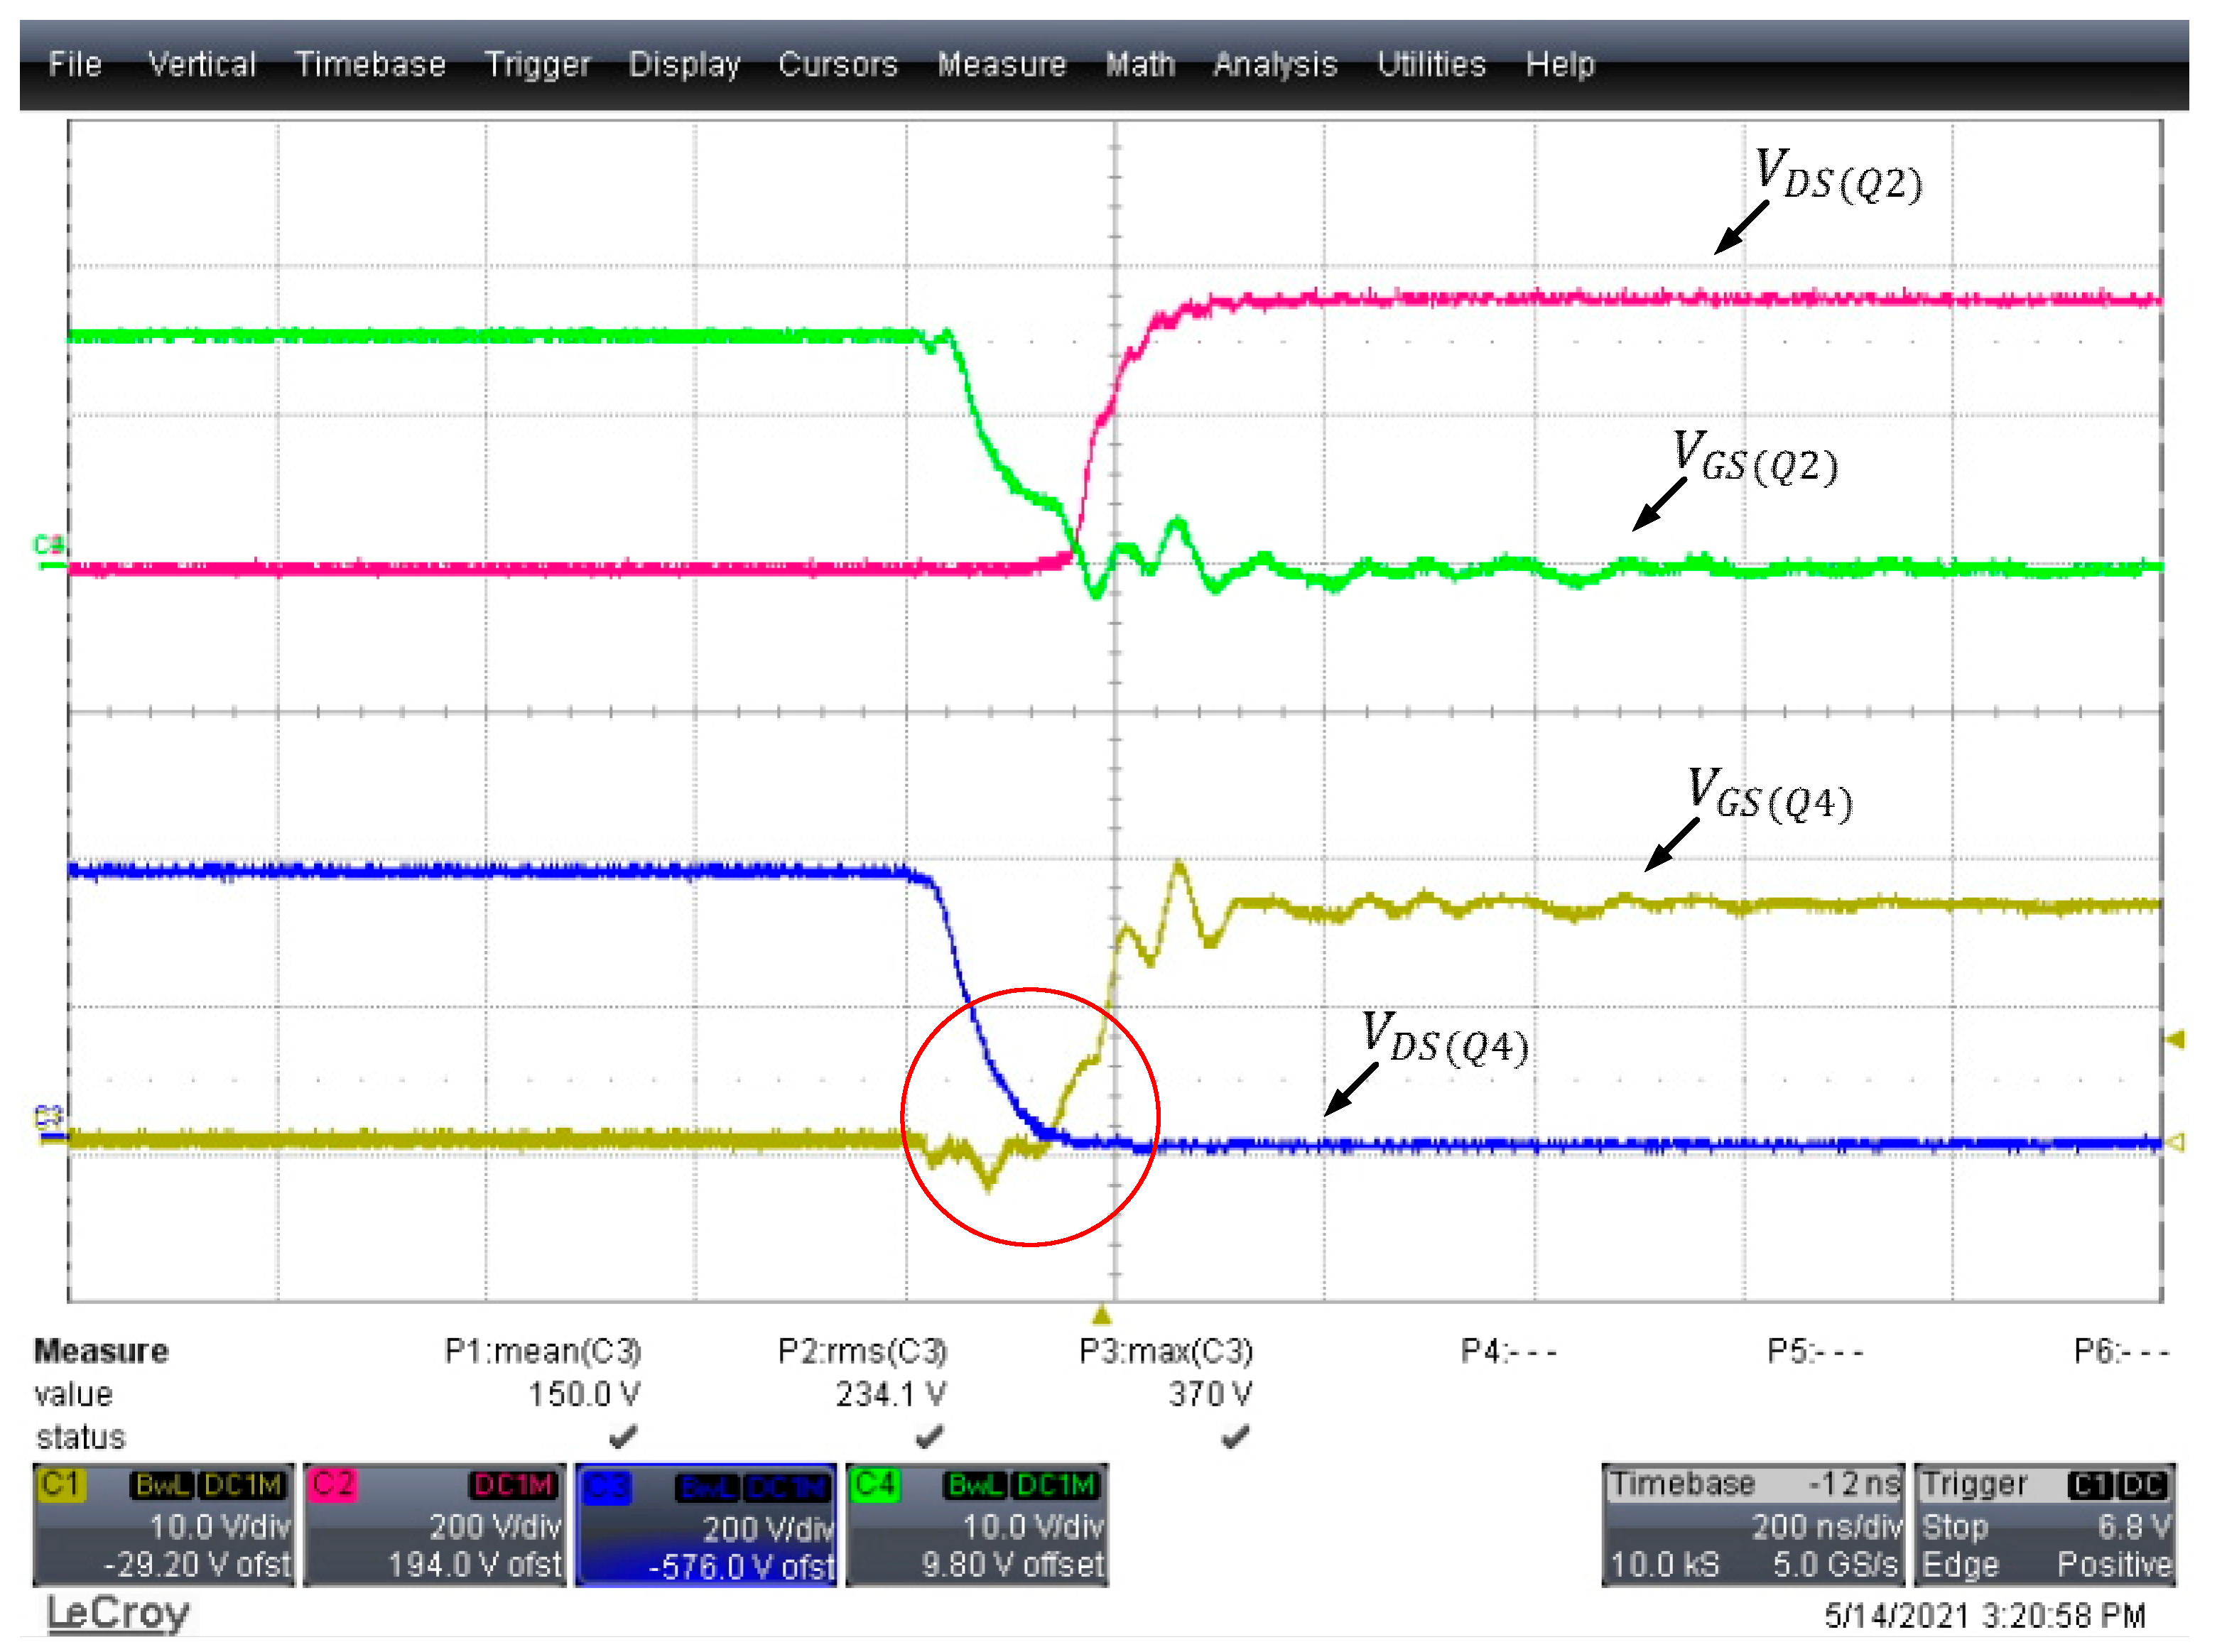This screenshot has width=2222, height=1652.
Task: Open the Timebase menu
Action: (x=370, y=65)
